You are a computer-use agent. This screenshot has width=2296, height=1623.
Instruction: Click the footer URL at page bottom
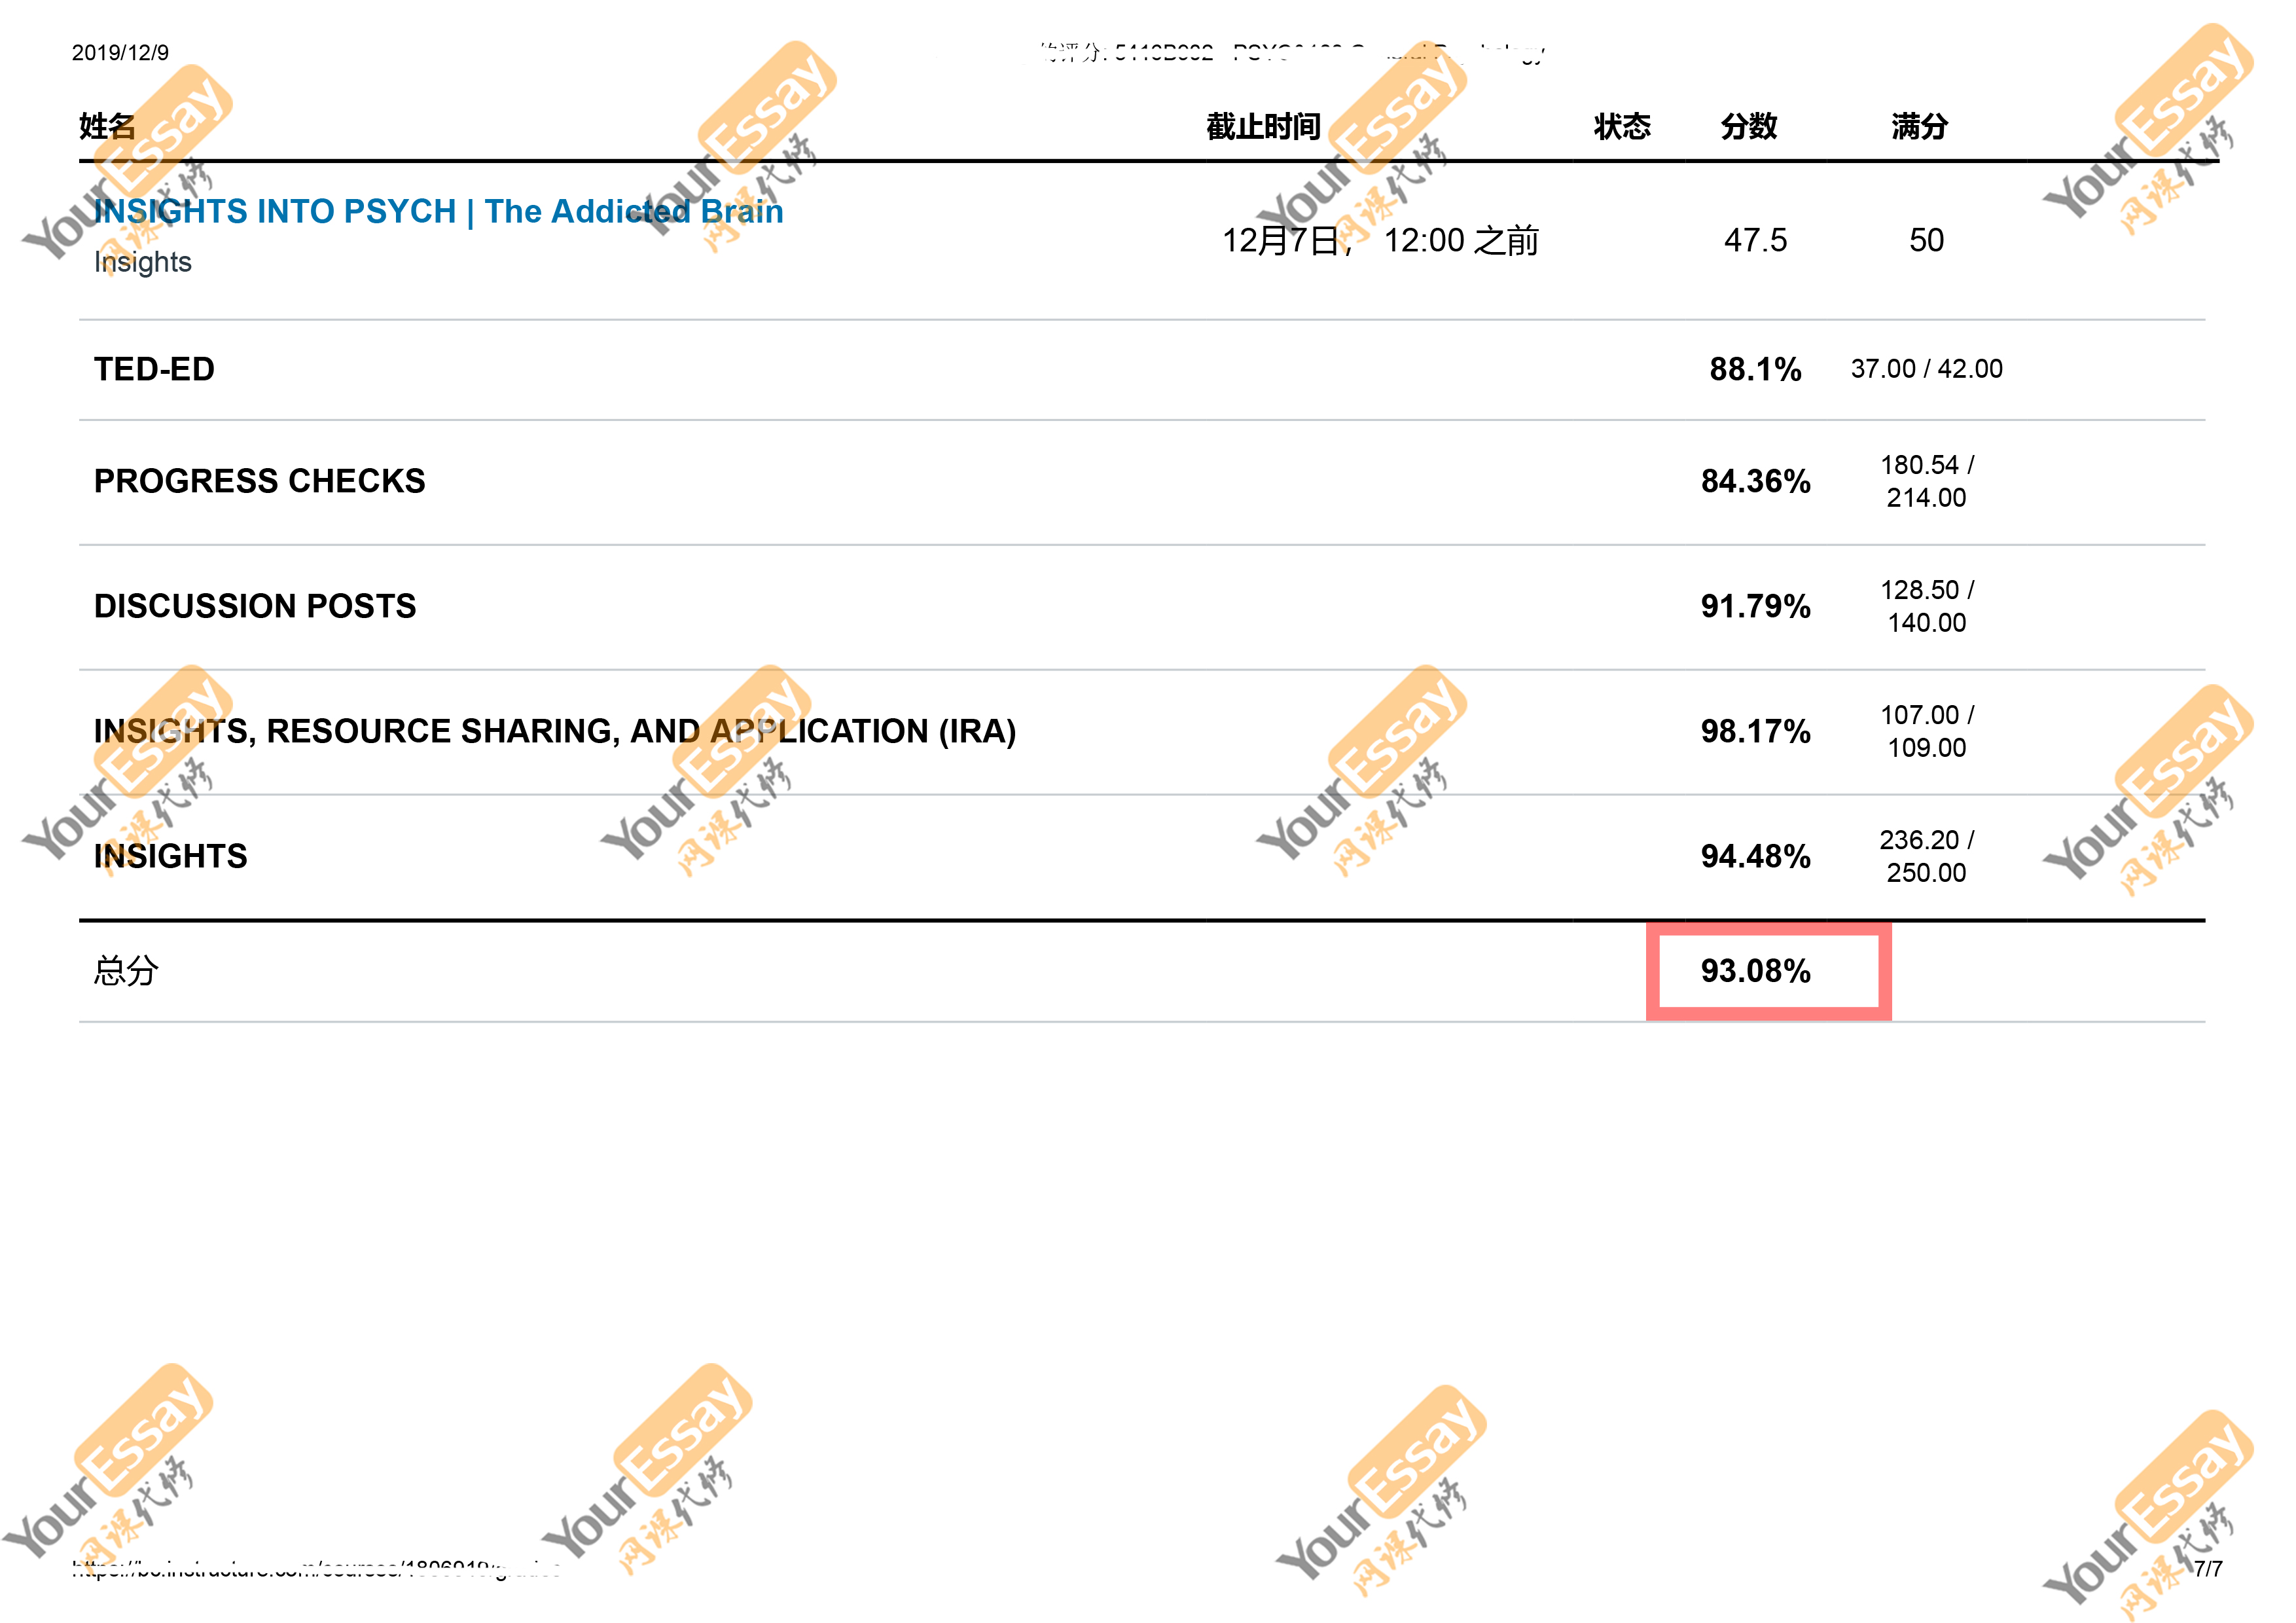click(315, 1568)
